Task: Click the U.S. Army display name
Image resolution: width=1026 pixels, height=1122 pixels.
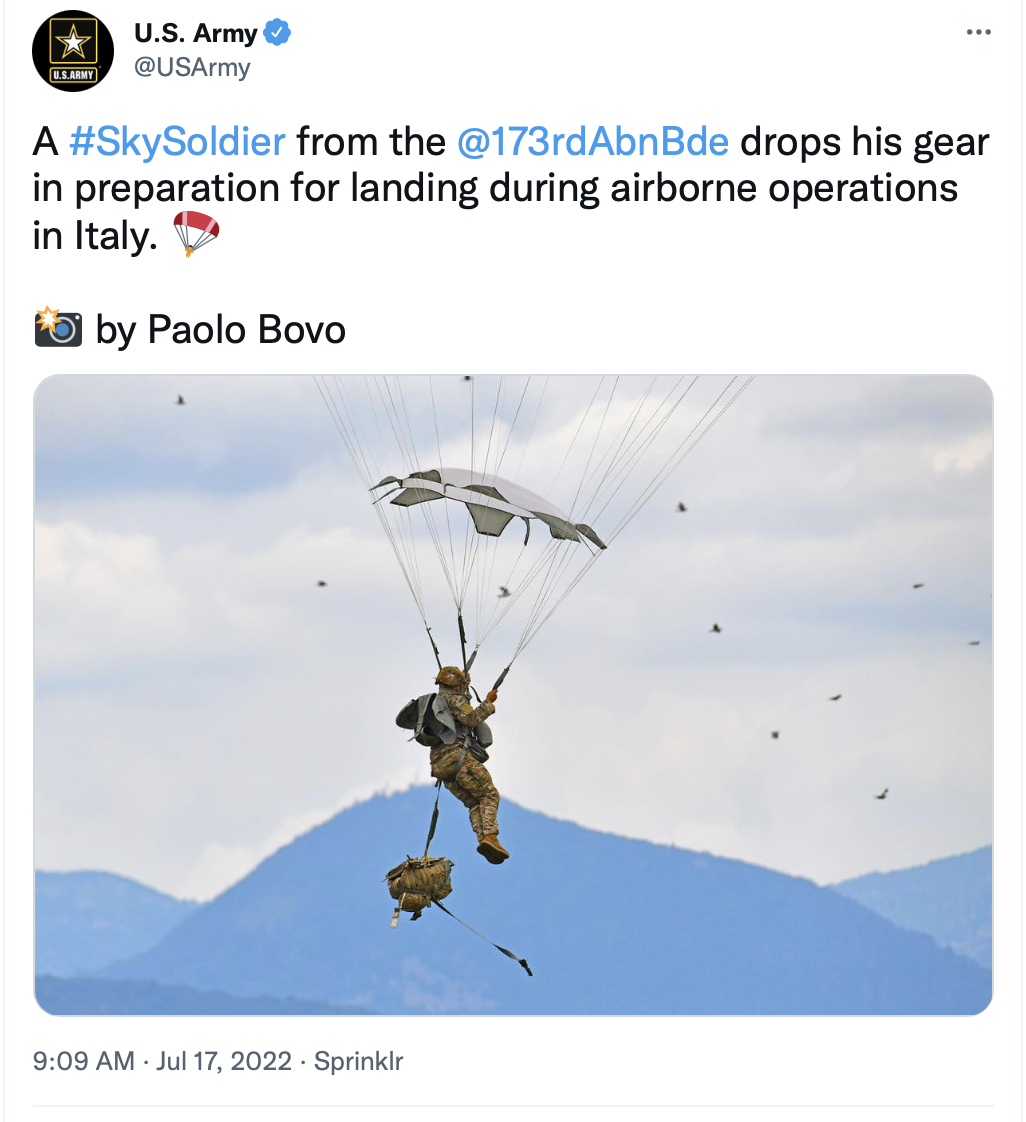Action: 195,33
